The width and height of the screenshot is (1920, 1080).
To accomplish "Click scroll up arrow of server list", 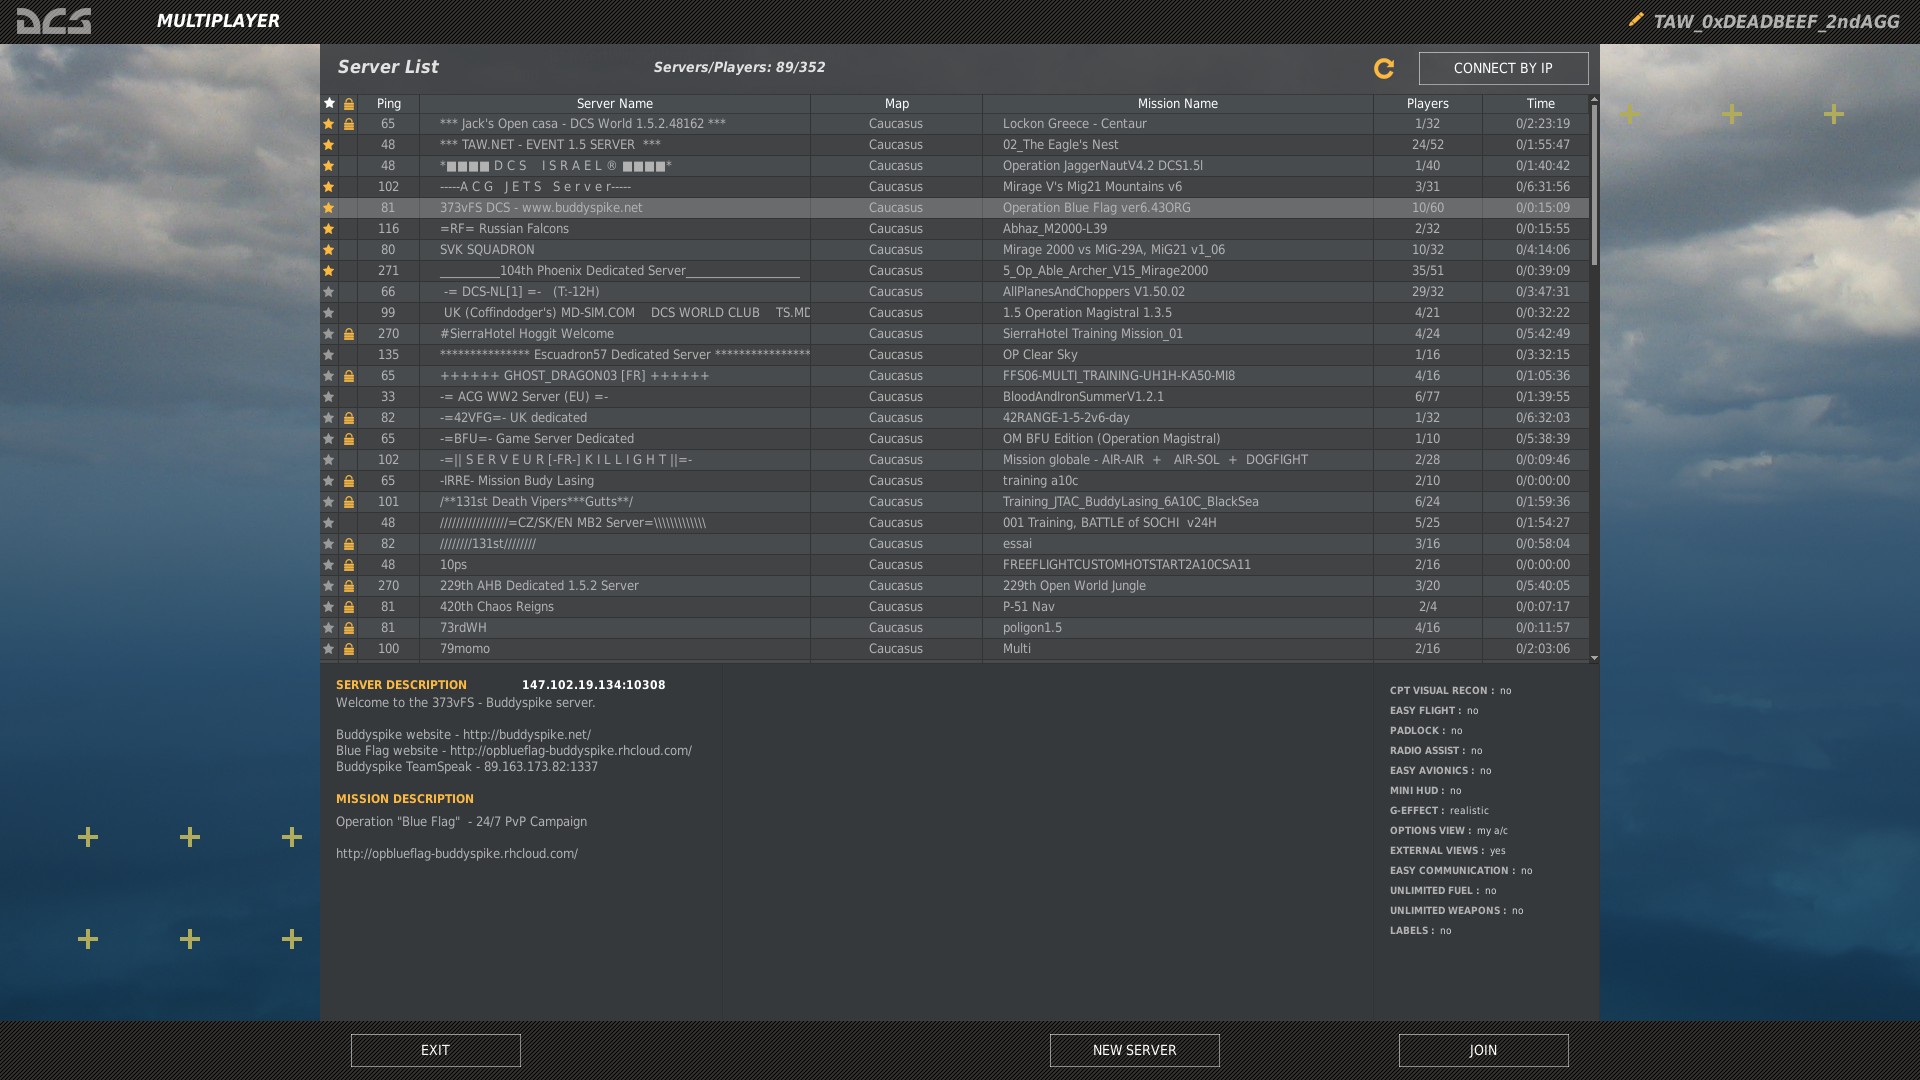I will pos(1594,99).
